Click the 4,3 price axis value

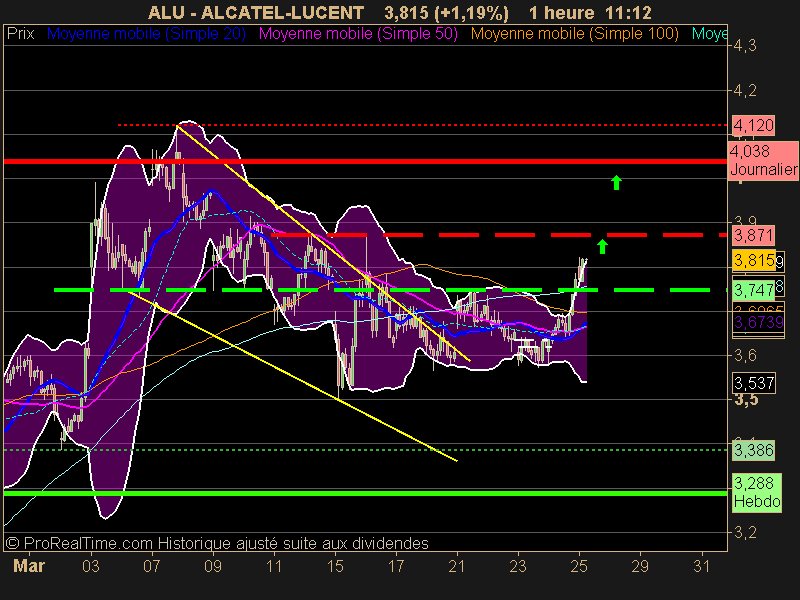point(745,46)
